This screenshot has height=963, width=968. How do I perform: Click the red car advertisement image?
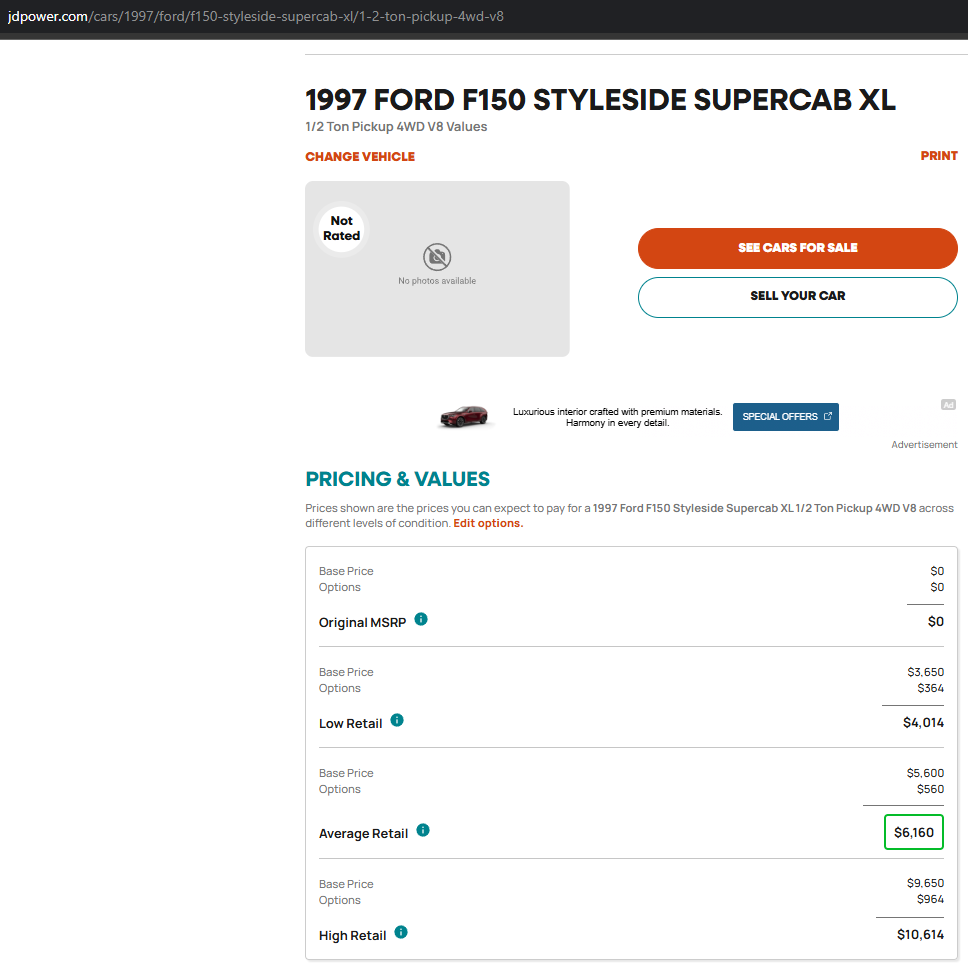point(464,417)
